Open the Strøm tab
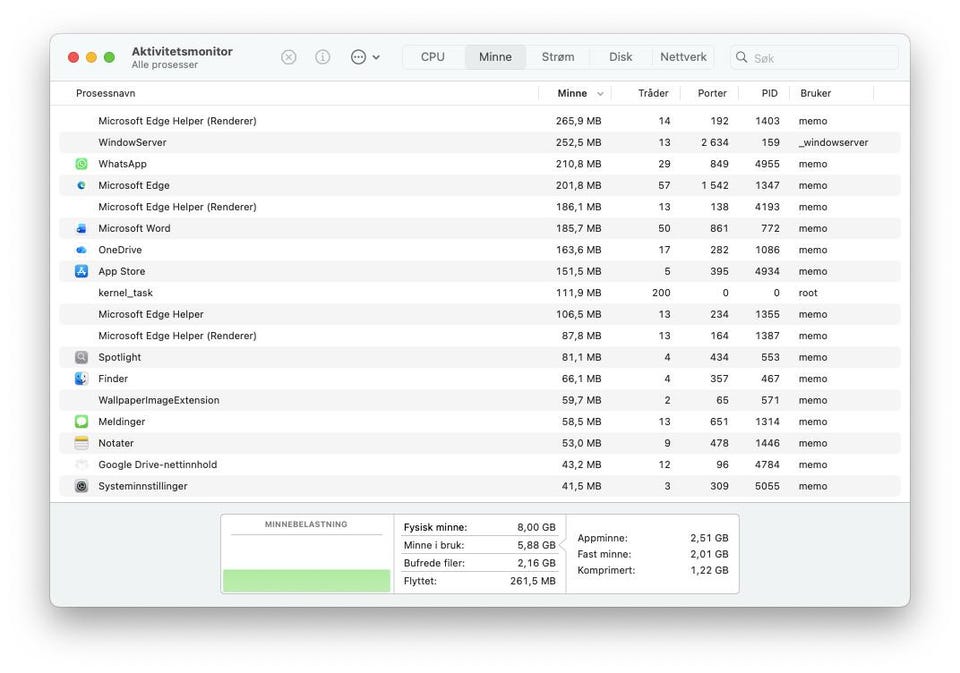 point(558,57)
